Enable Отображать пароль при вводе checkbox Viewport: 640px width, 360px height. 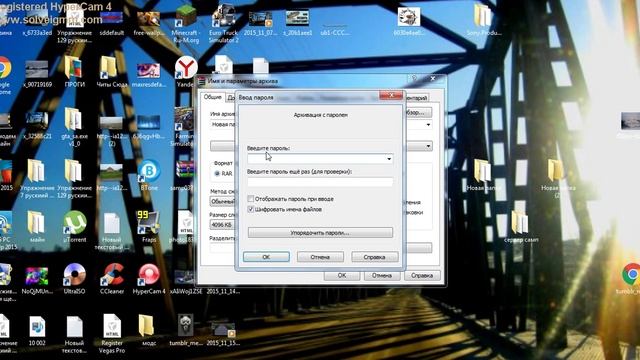point(251,199)
